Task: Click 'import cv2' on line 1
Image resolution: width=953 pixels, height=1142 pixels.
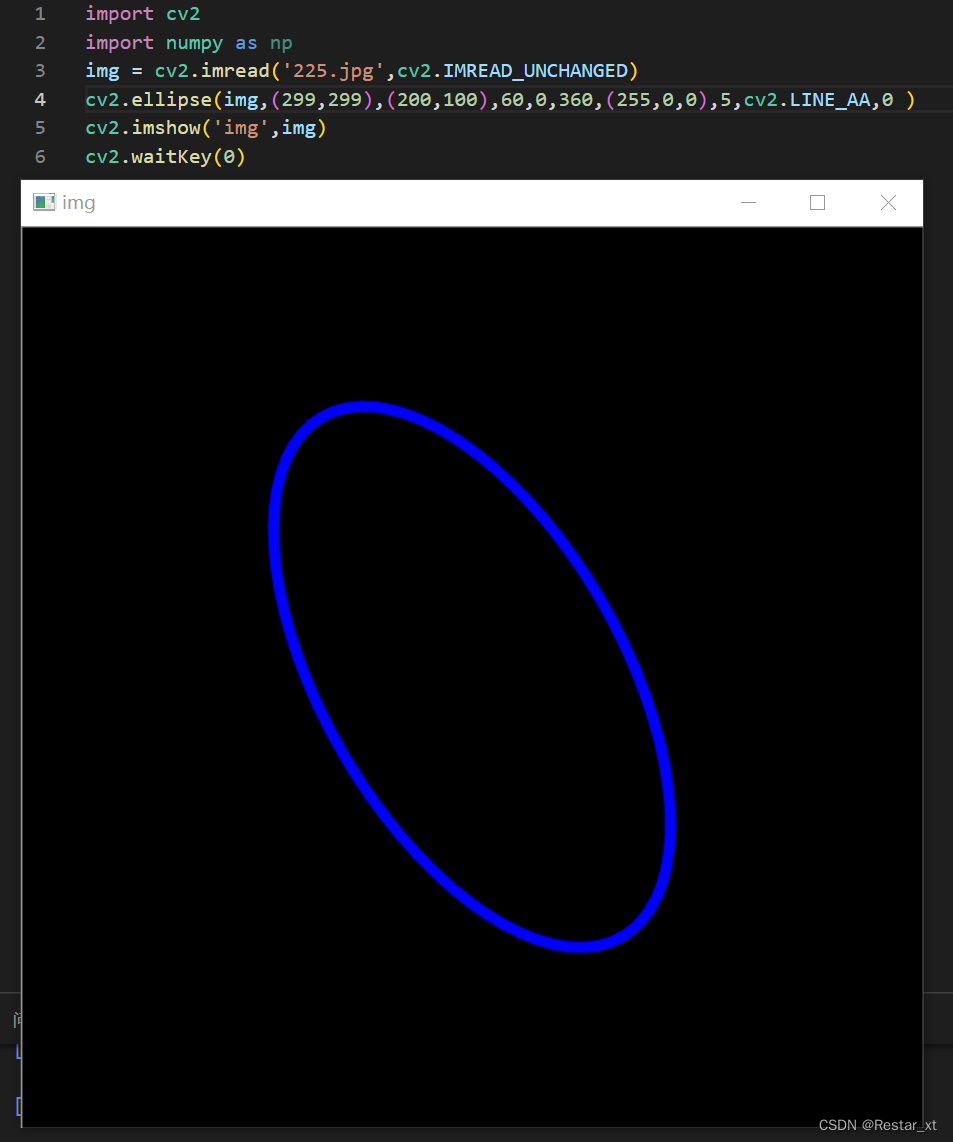Action: click(x=143, y=14)
